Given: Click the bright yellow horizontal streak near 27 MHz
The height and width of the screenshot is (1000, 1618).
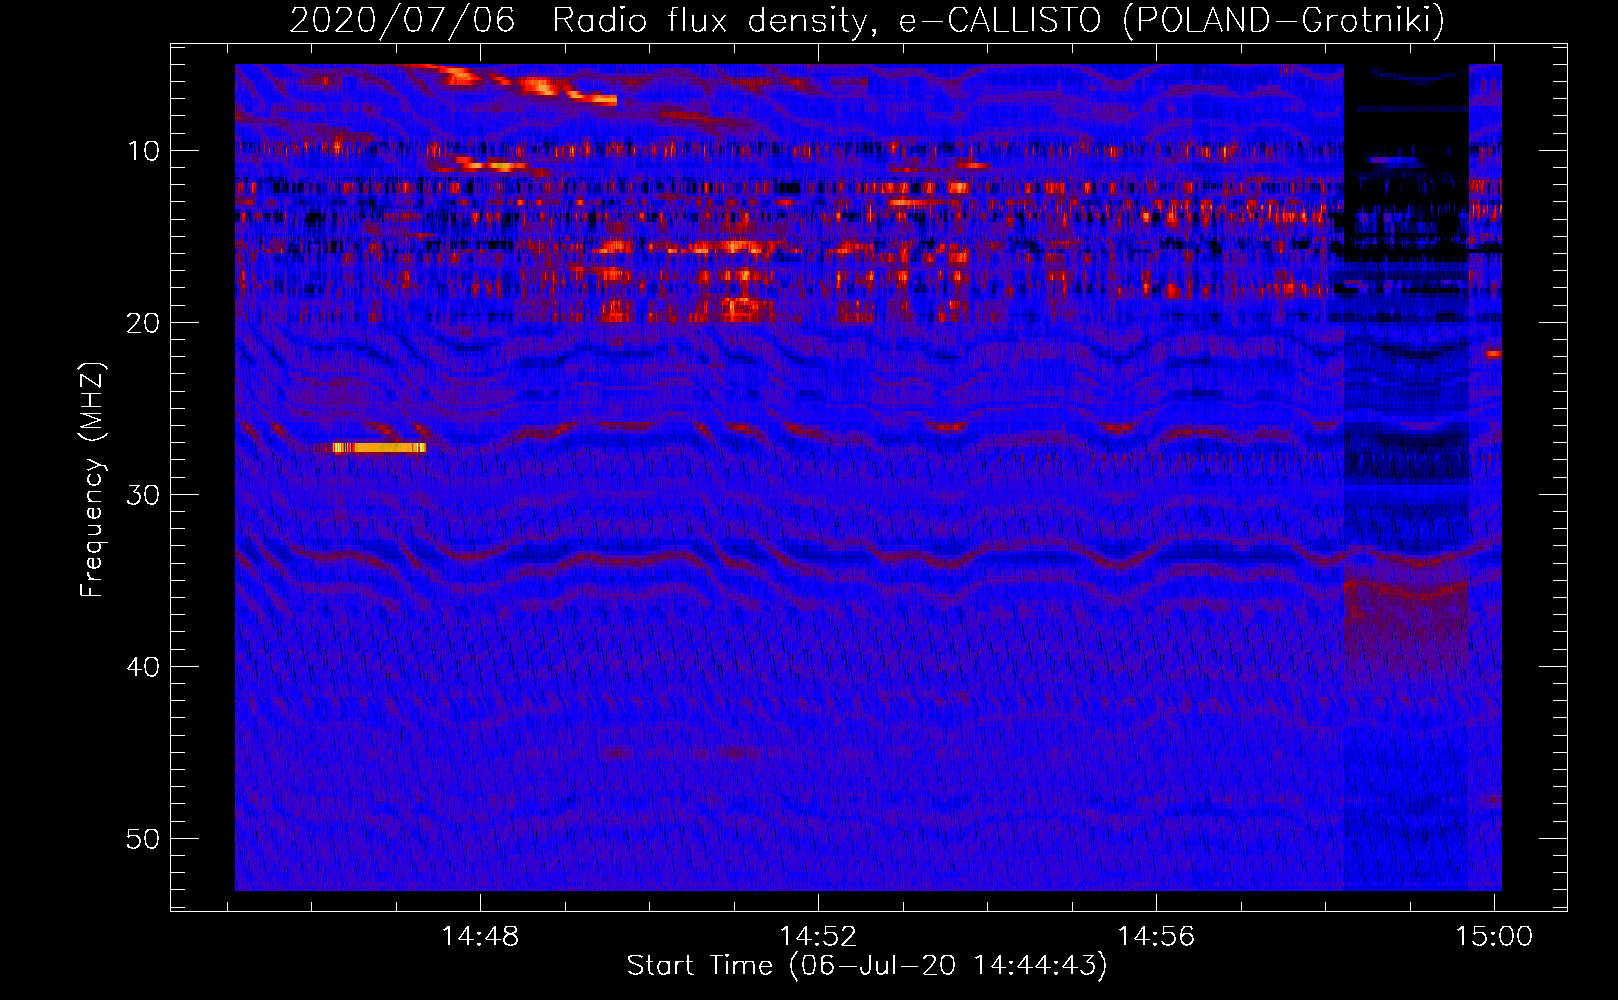Looking at the screenshot, I should tap(379, 447).
